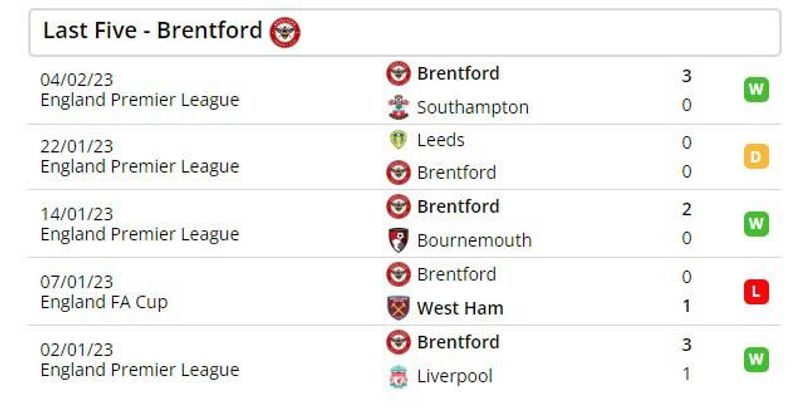800x408 pixels.
Task: Click the green W badge for Liverpool match
Action: 756,360
